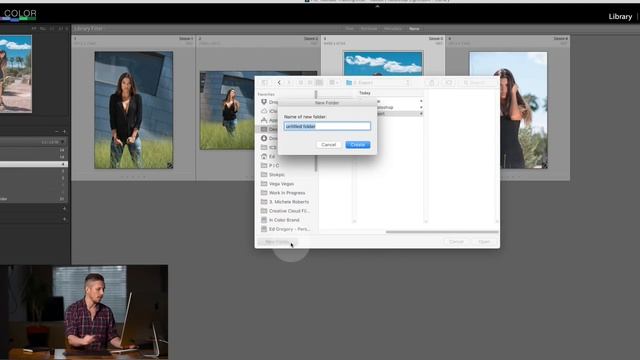Screen dimensions: 640x360
Task: Toggle the file dialog sidebar icon
Action: click(x=264, y=82)
